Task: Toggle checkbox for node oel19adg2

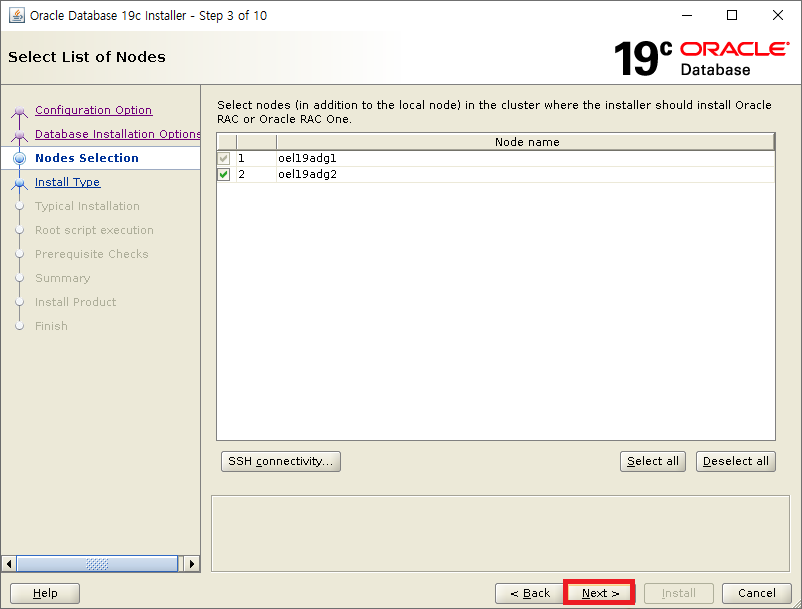Action: pos(224,174)
